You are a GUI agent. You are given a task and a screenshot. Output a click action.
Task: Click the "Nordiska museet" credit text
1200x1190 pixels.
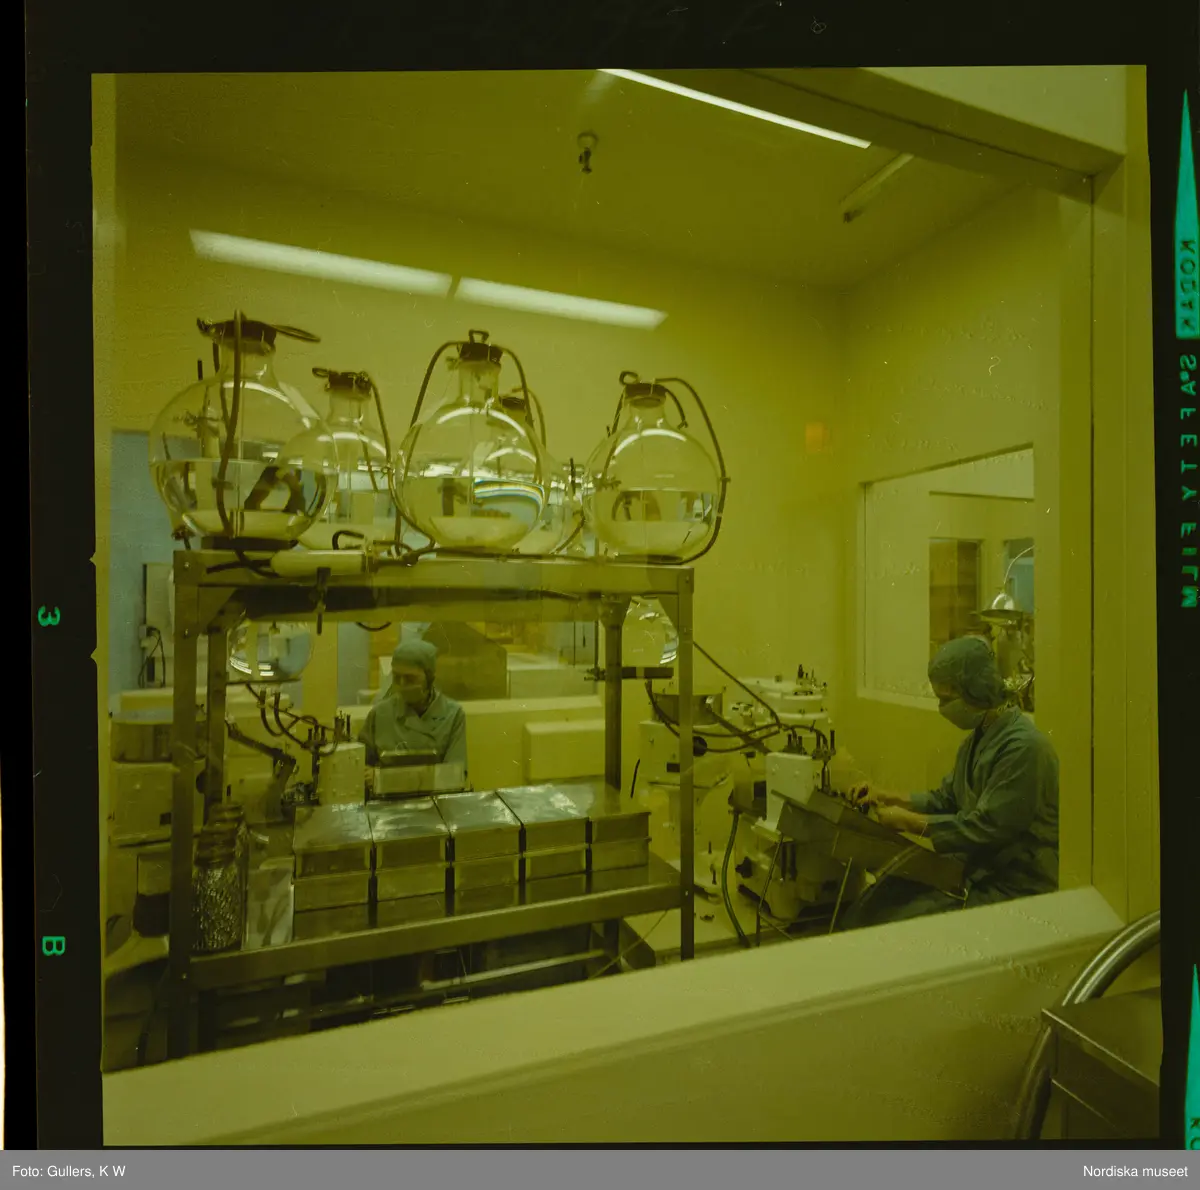[1133, 1171]
